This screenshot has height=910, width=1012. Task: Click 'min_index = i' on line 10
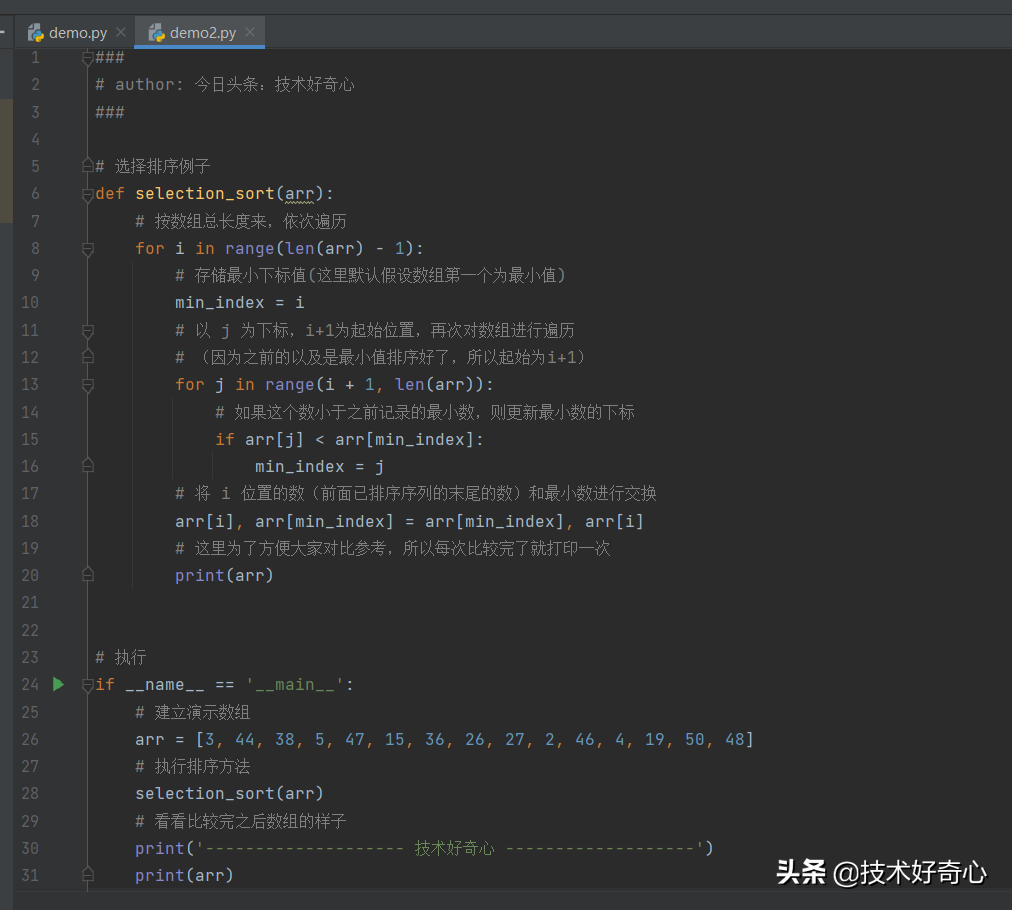tap(239, 303)
